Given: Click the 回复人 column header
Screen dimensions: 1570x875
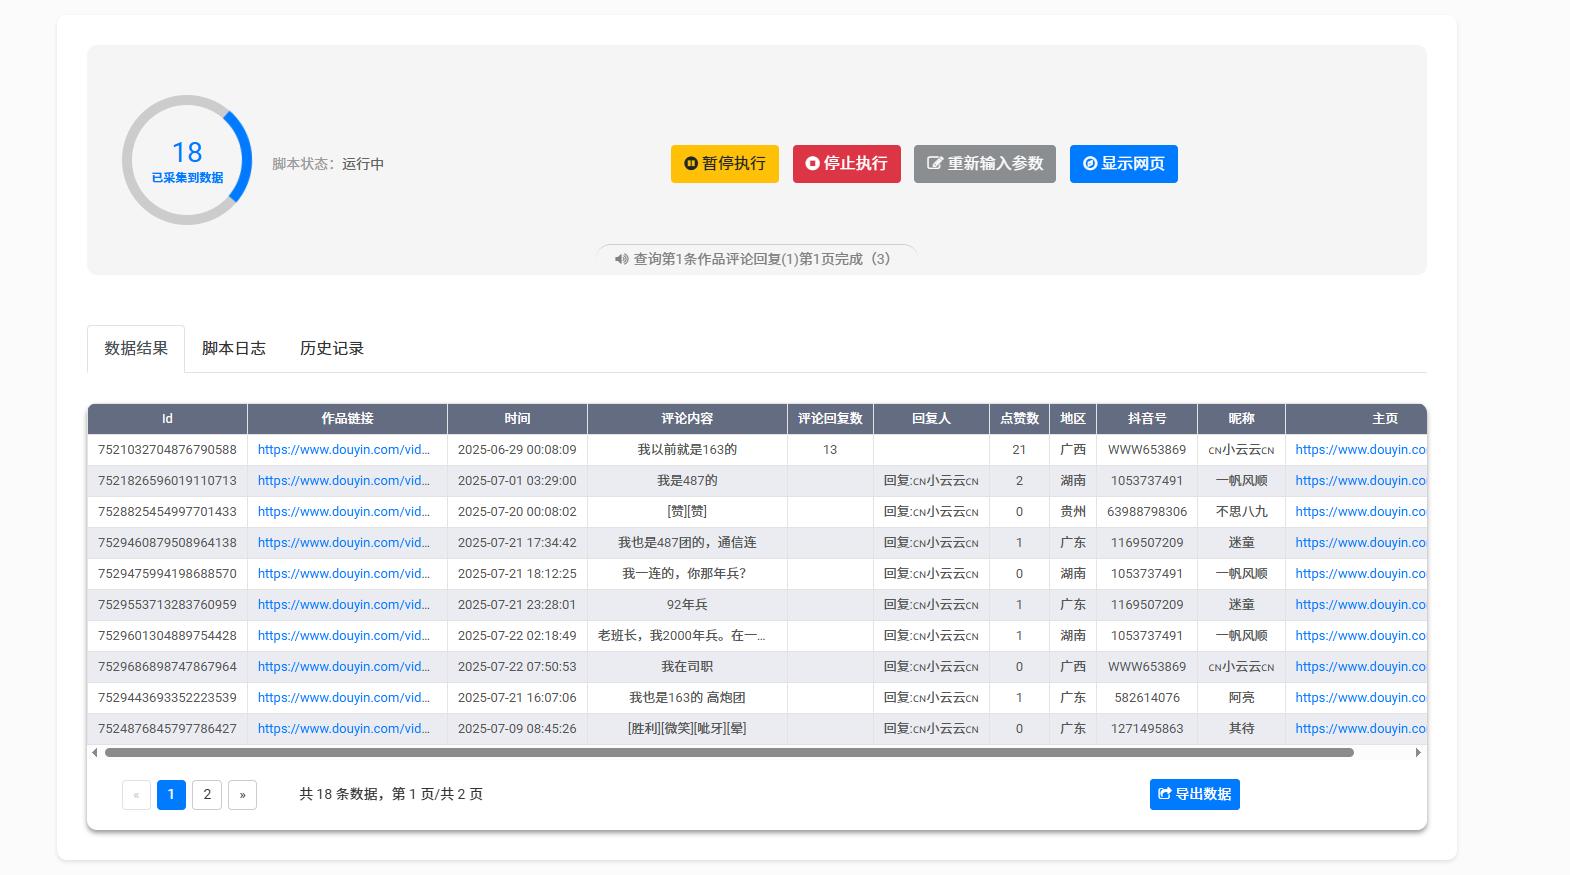Looking at the screenshot, I should [931, 419].
